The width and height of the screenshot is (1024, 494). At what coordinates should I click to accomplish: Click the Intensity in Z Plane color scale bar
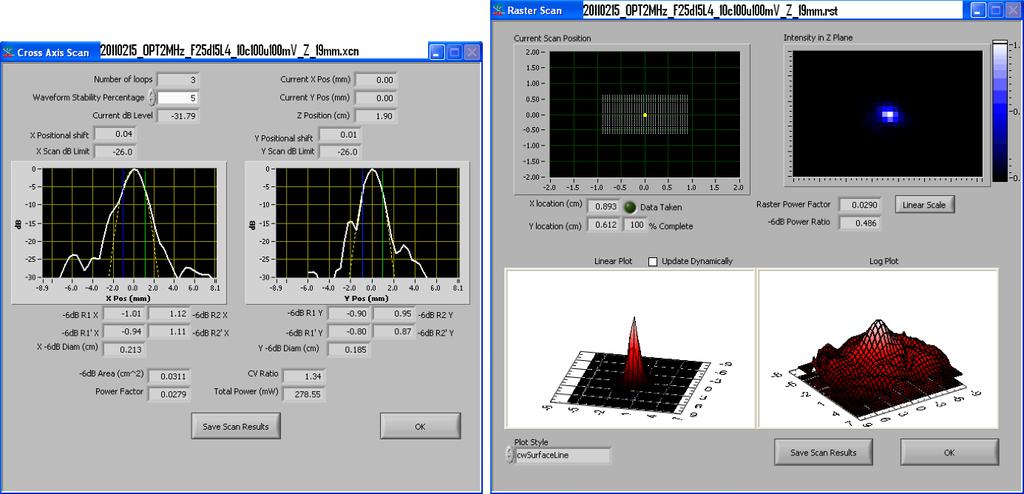1000,110
